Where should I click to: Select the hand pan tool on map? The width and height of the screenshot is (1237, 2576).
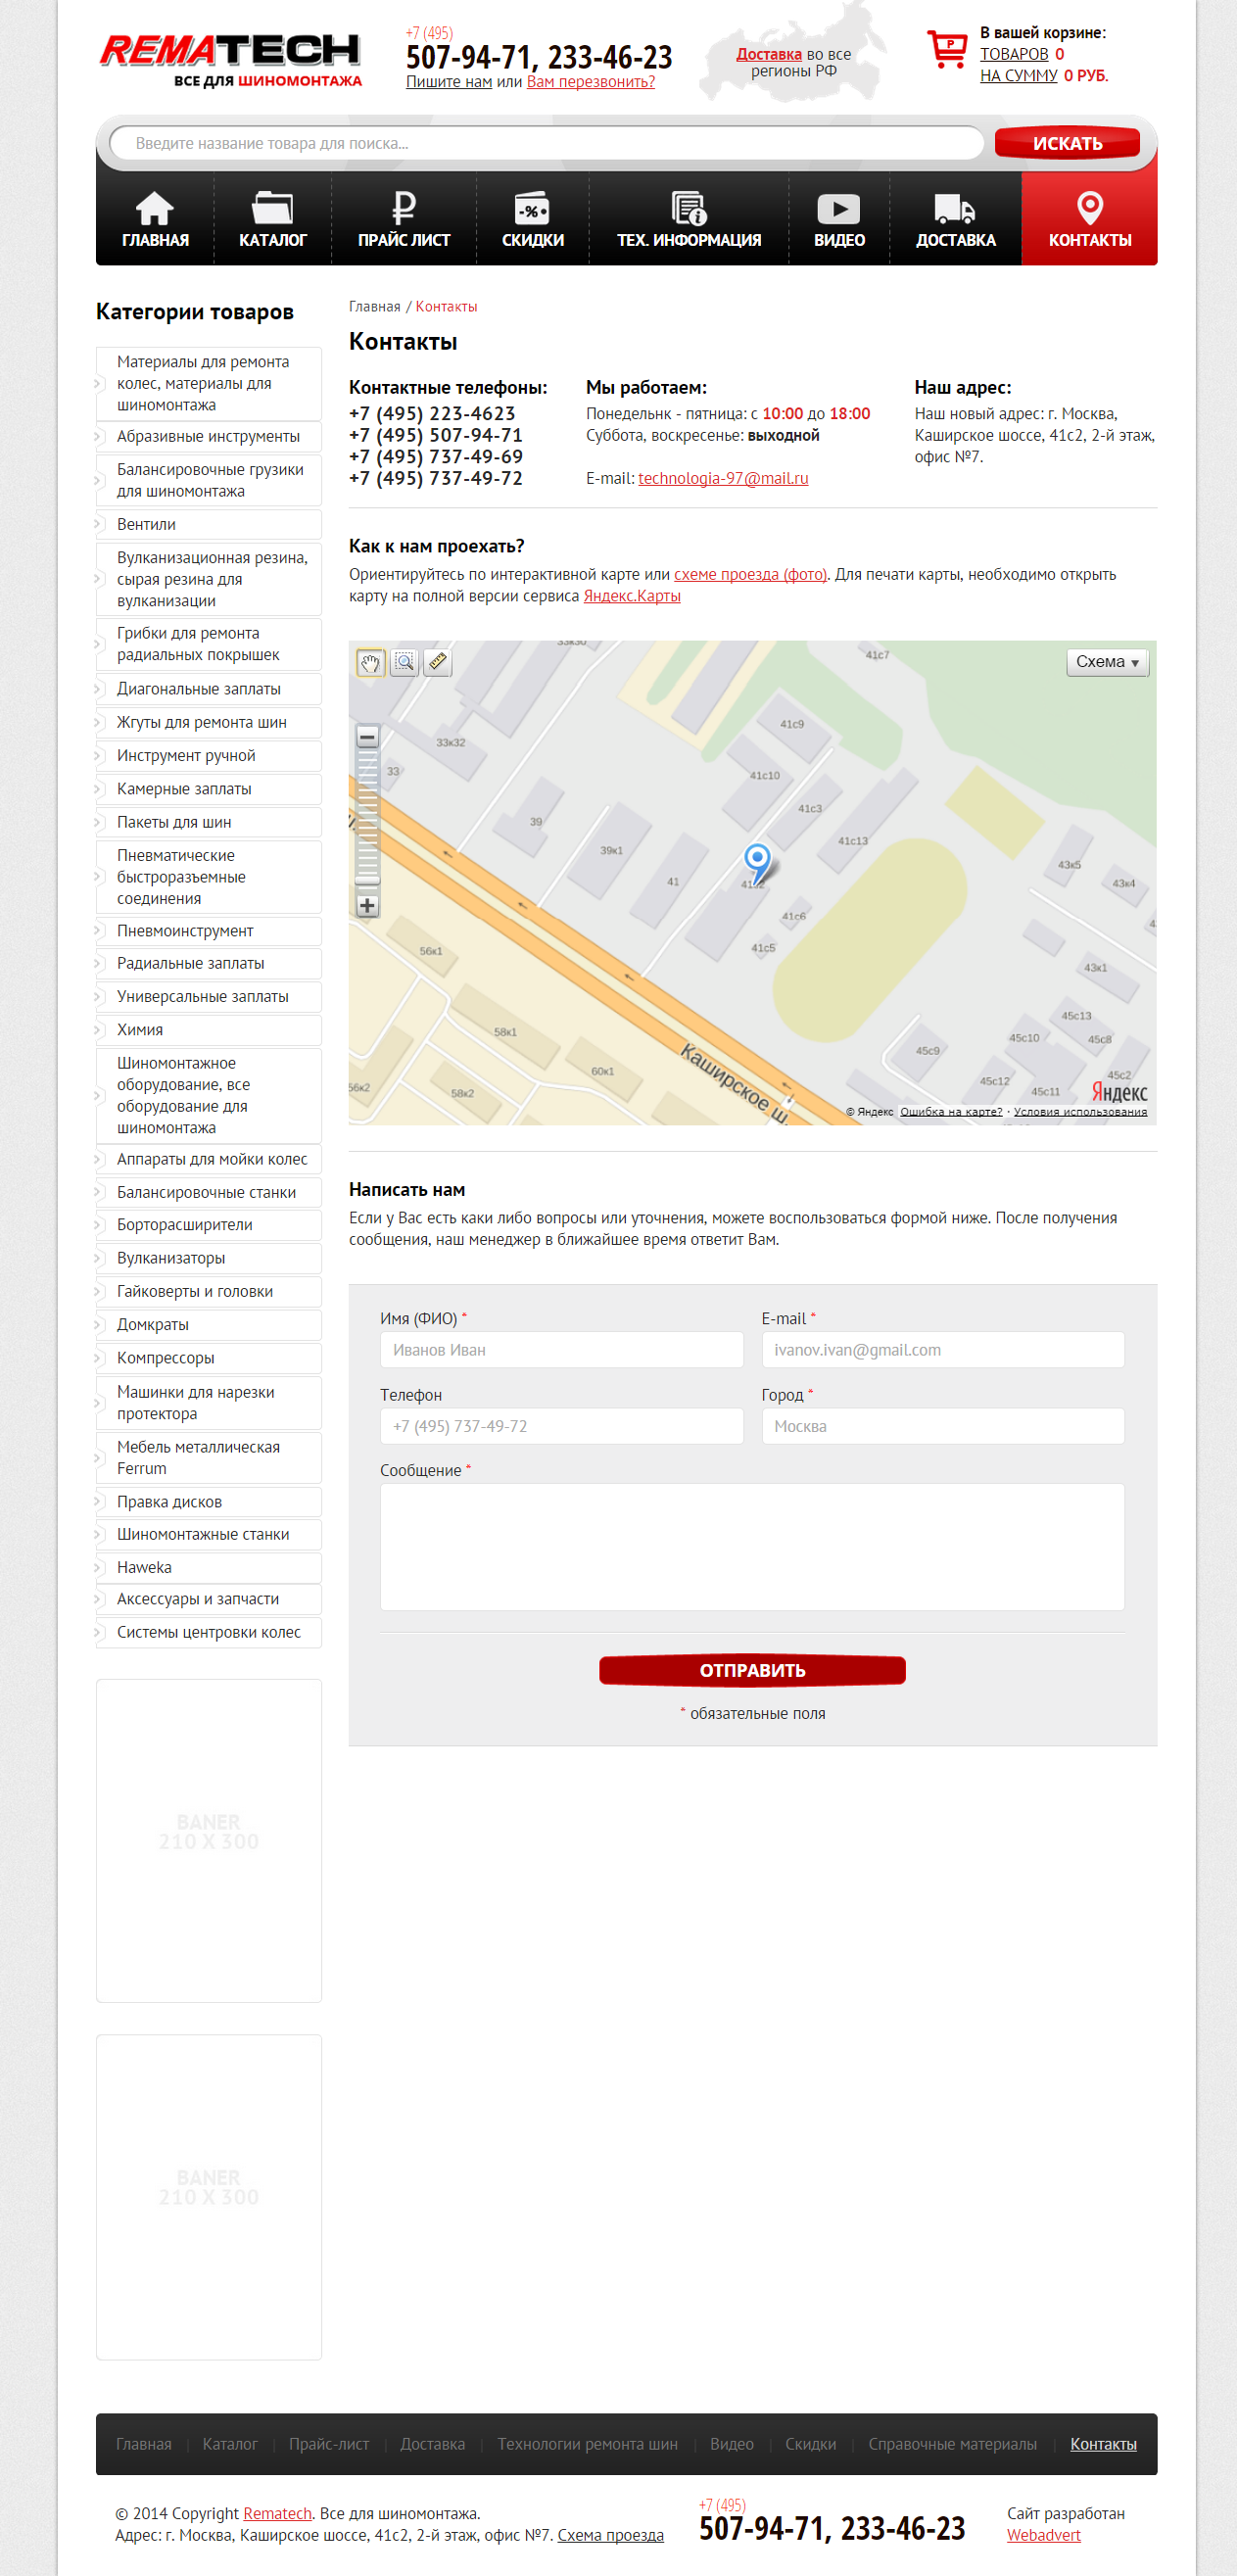coord(371,663)
